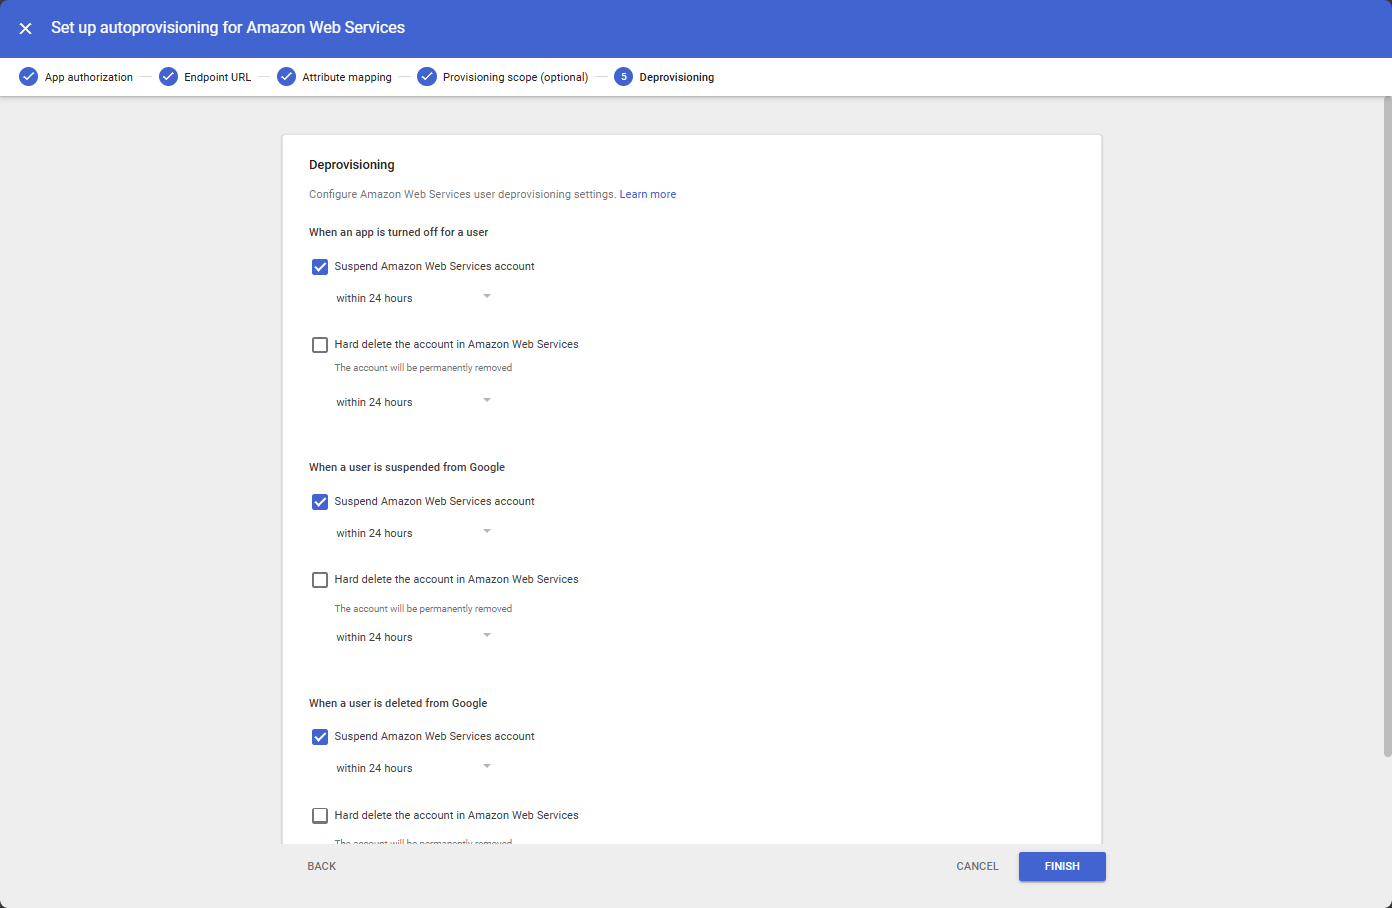Click 'When a user is suspended from Google'
The image size is (1392, 908).
tap(407, 467)
